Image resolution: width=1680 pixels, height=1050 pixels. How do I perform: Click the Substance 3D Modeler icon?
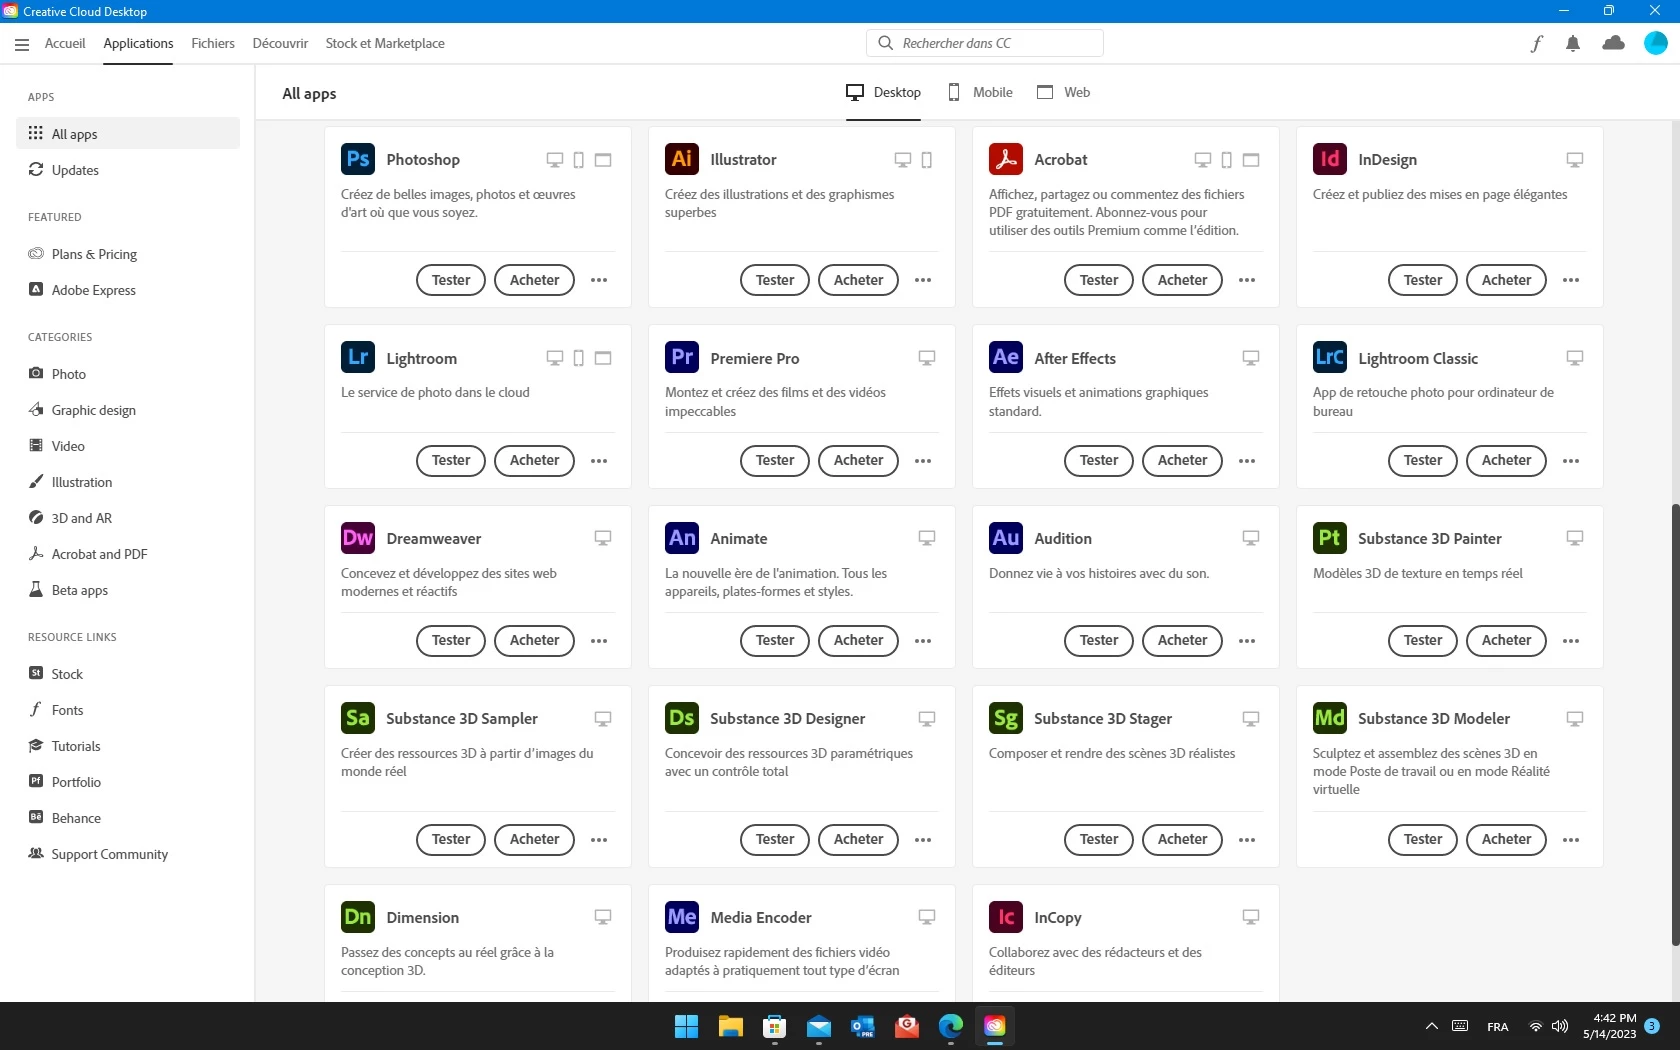coord(1330,718)
